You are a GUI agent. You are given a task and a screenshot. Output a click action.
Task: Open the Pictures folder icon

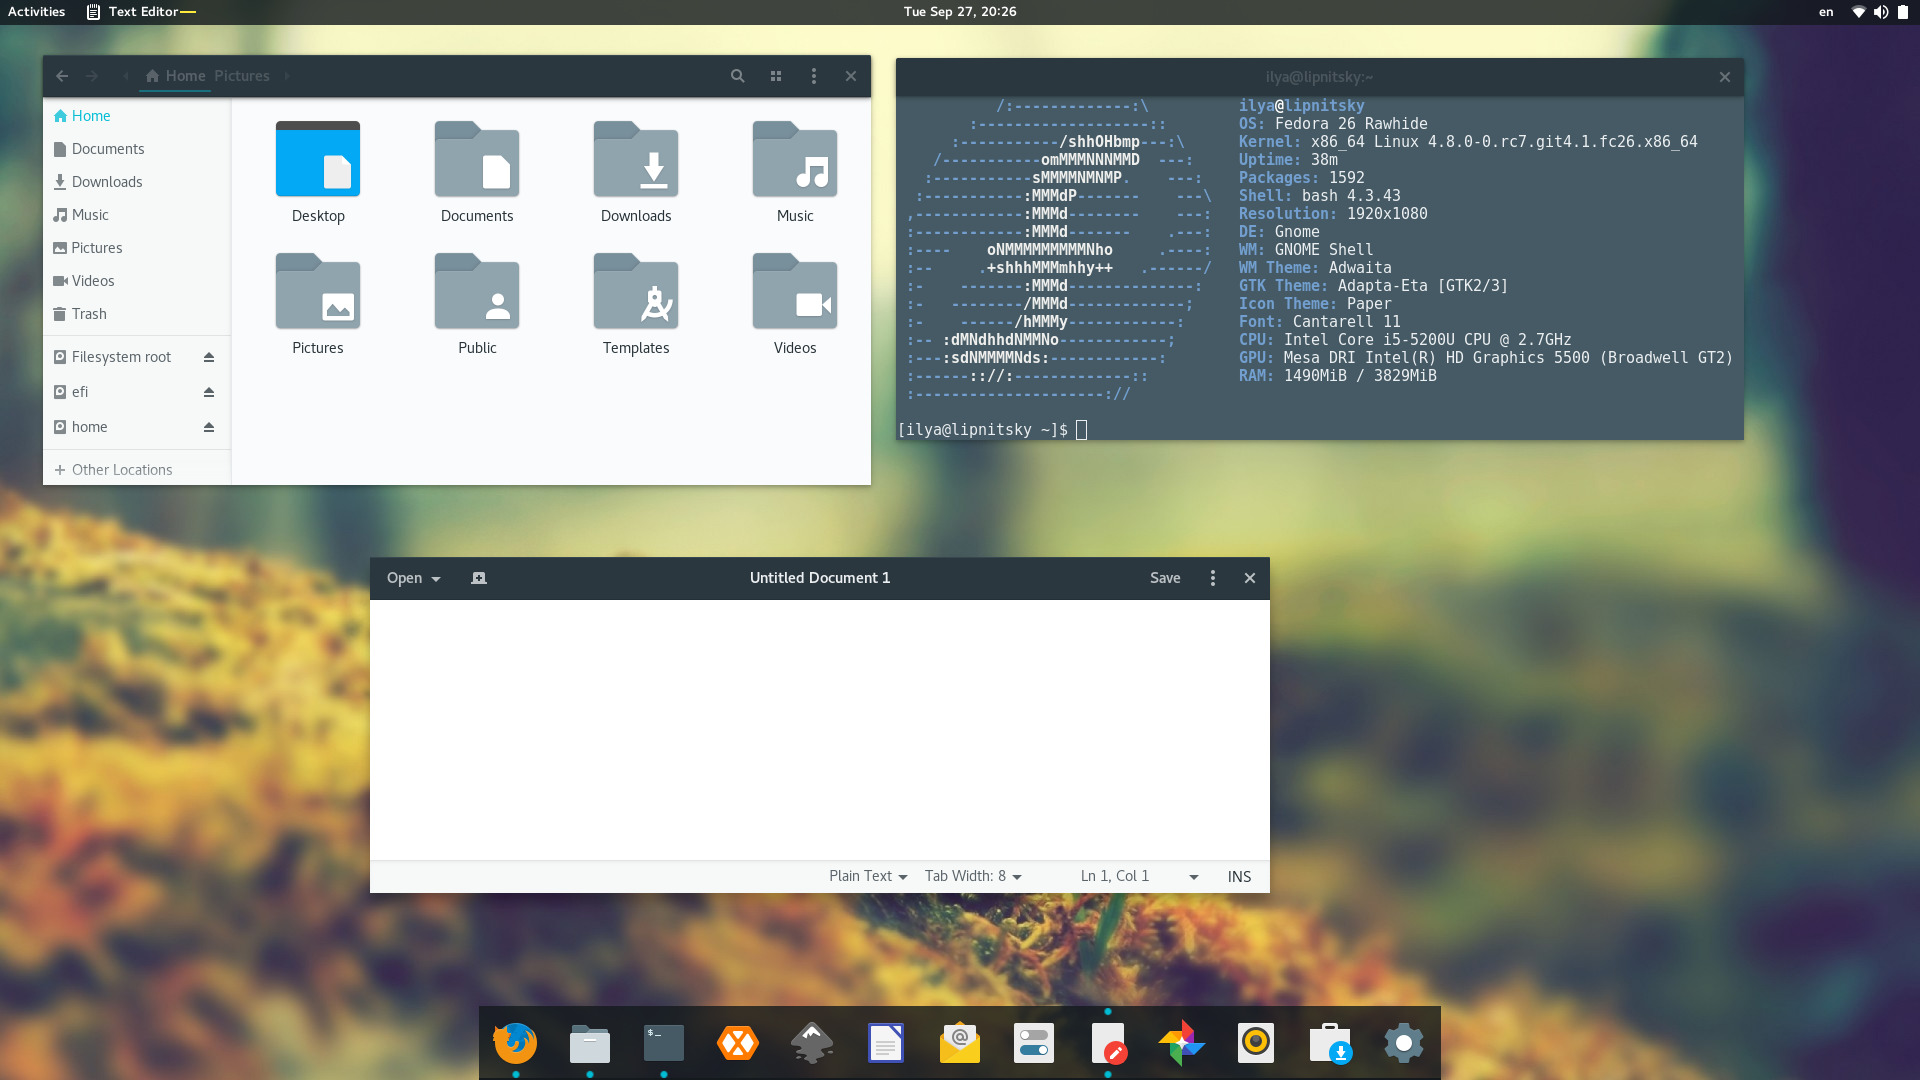[x=318, y=292]
